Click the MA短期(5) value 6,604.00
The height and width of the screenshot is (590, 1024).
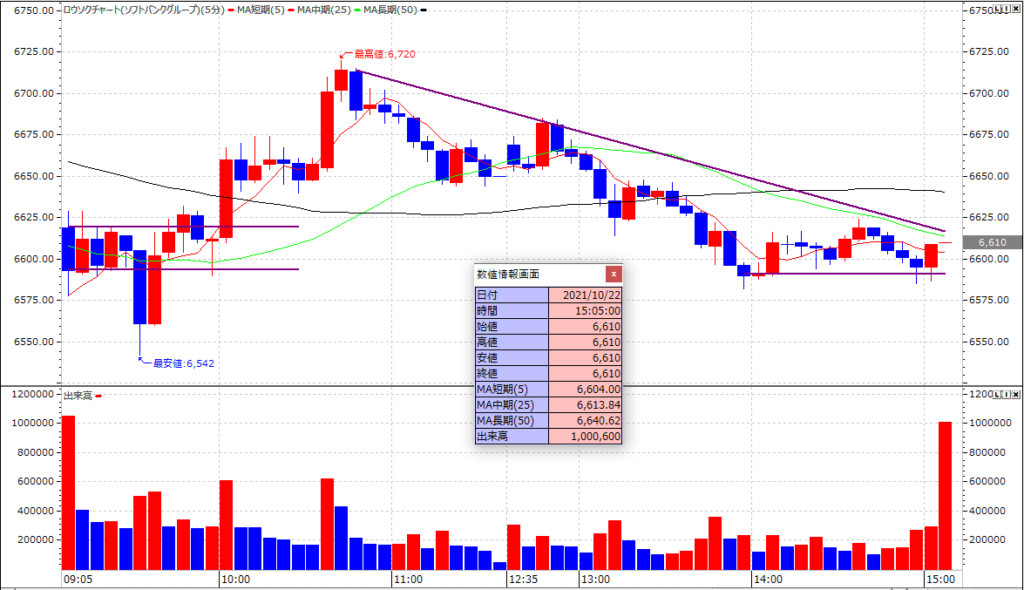coord(585,389)
